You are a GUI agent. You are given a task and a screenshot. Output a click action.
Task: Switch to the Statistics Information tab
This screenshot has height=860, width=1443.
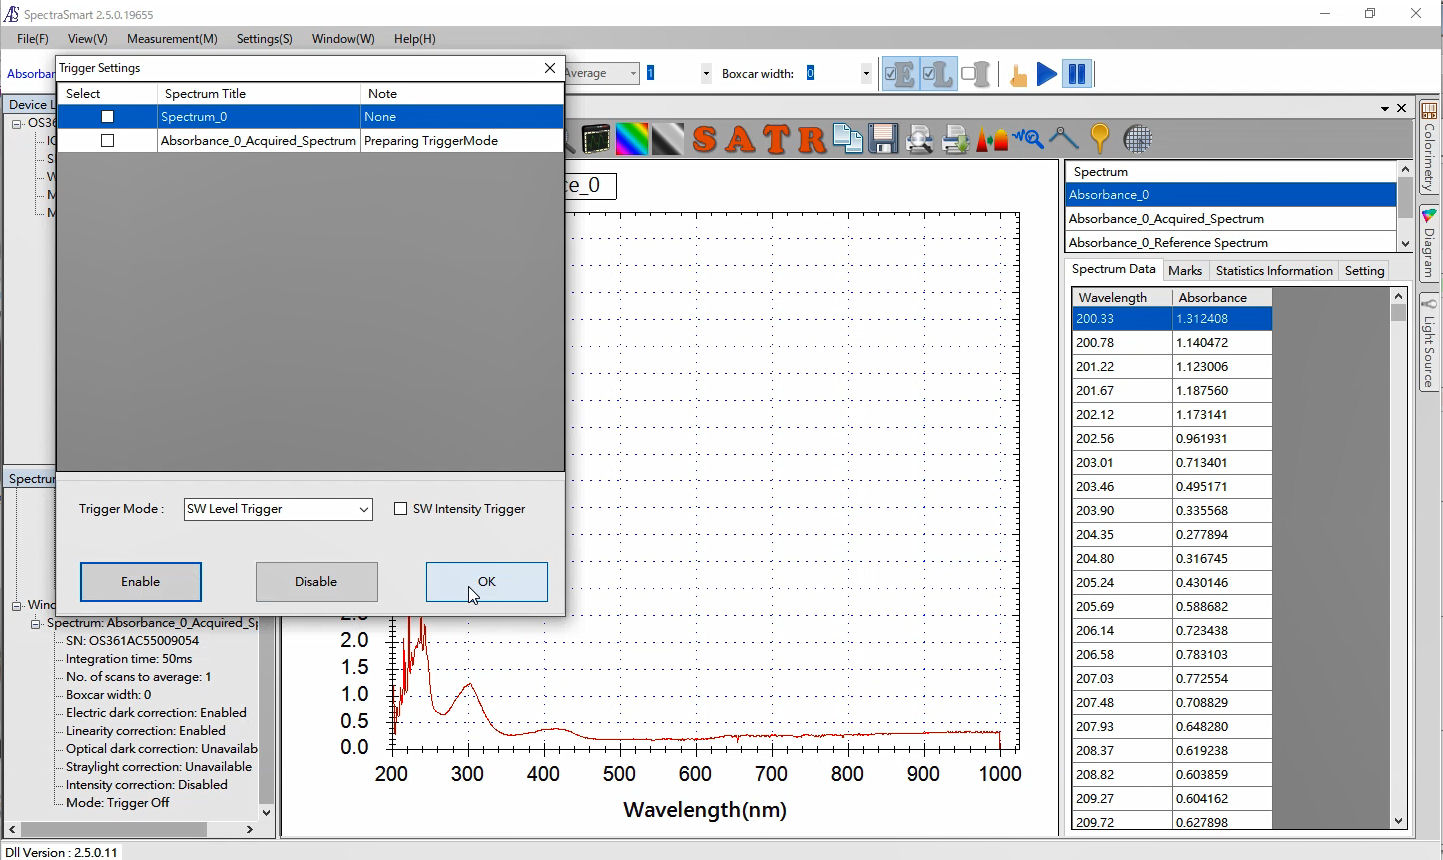(x=1273, y=271)
